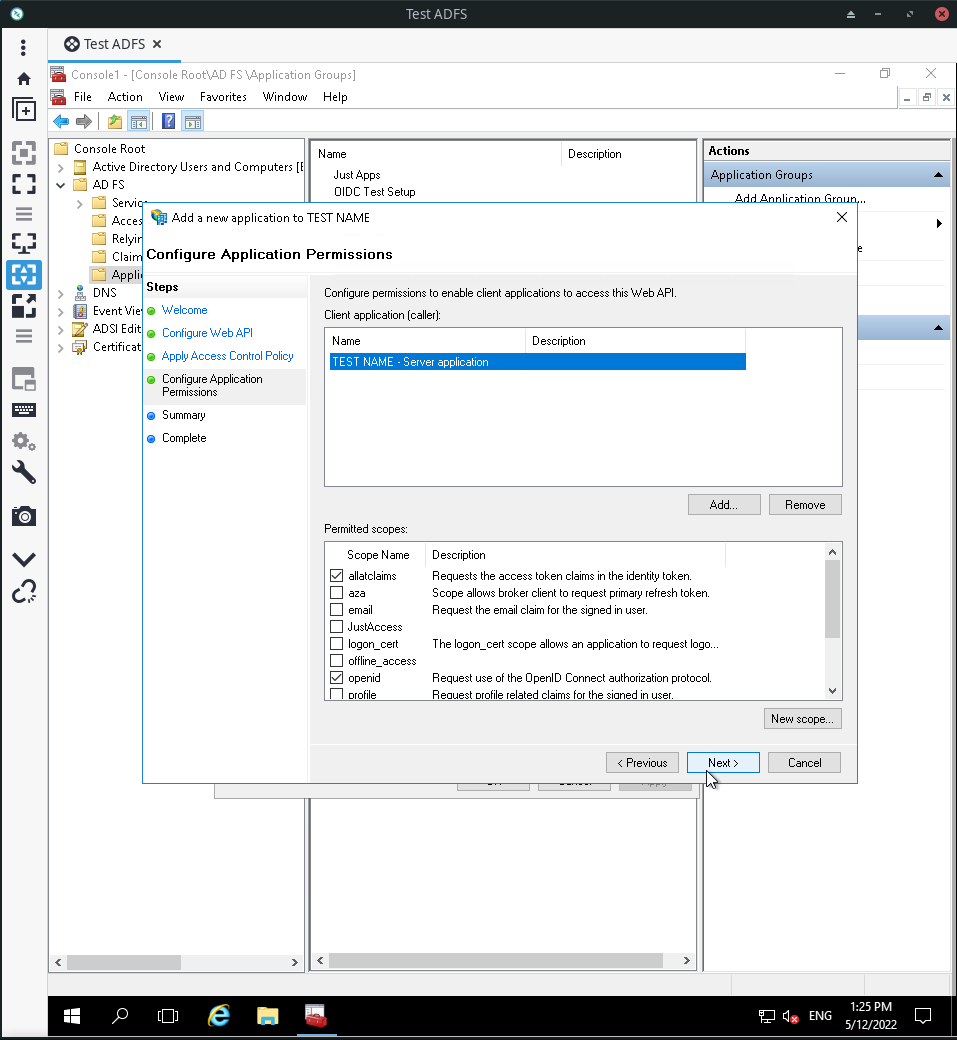
Task: Click the keyboard icon in left sidebar
Action: click(24, 410)
